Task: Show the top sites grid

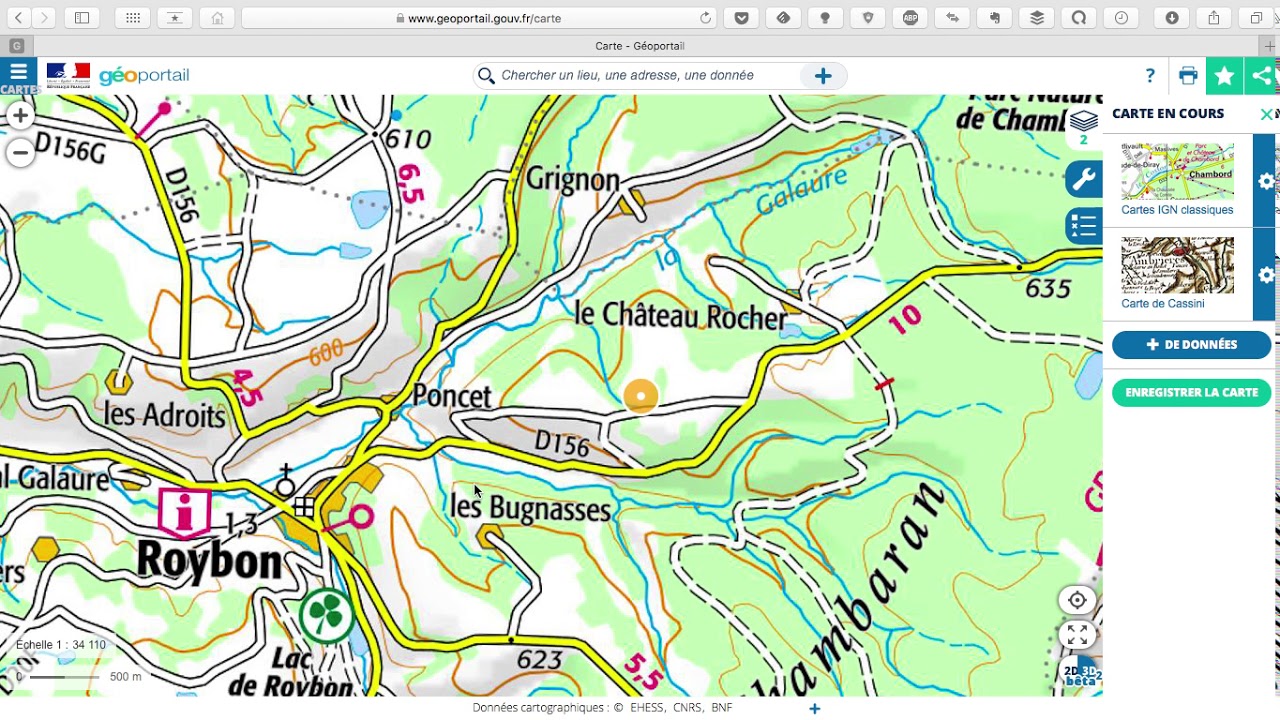Action: 132,18
